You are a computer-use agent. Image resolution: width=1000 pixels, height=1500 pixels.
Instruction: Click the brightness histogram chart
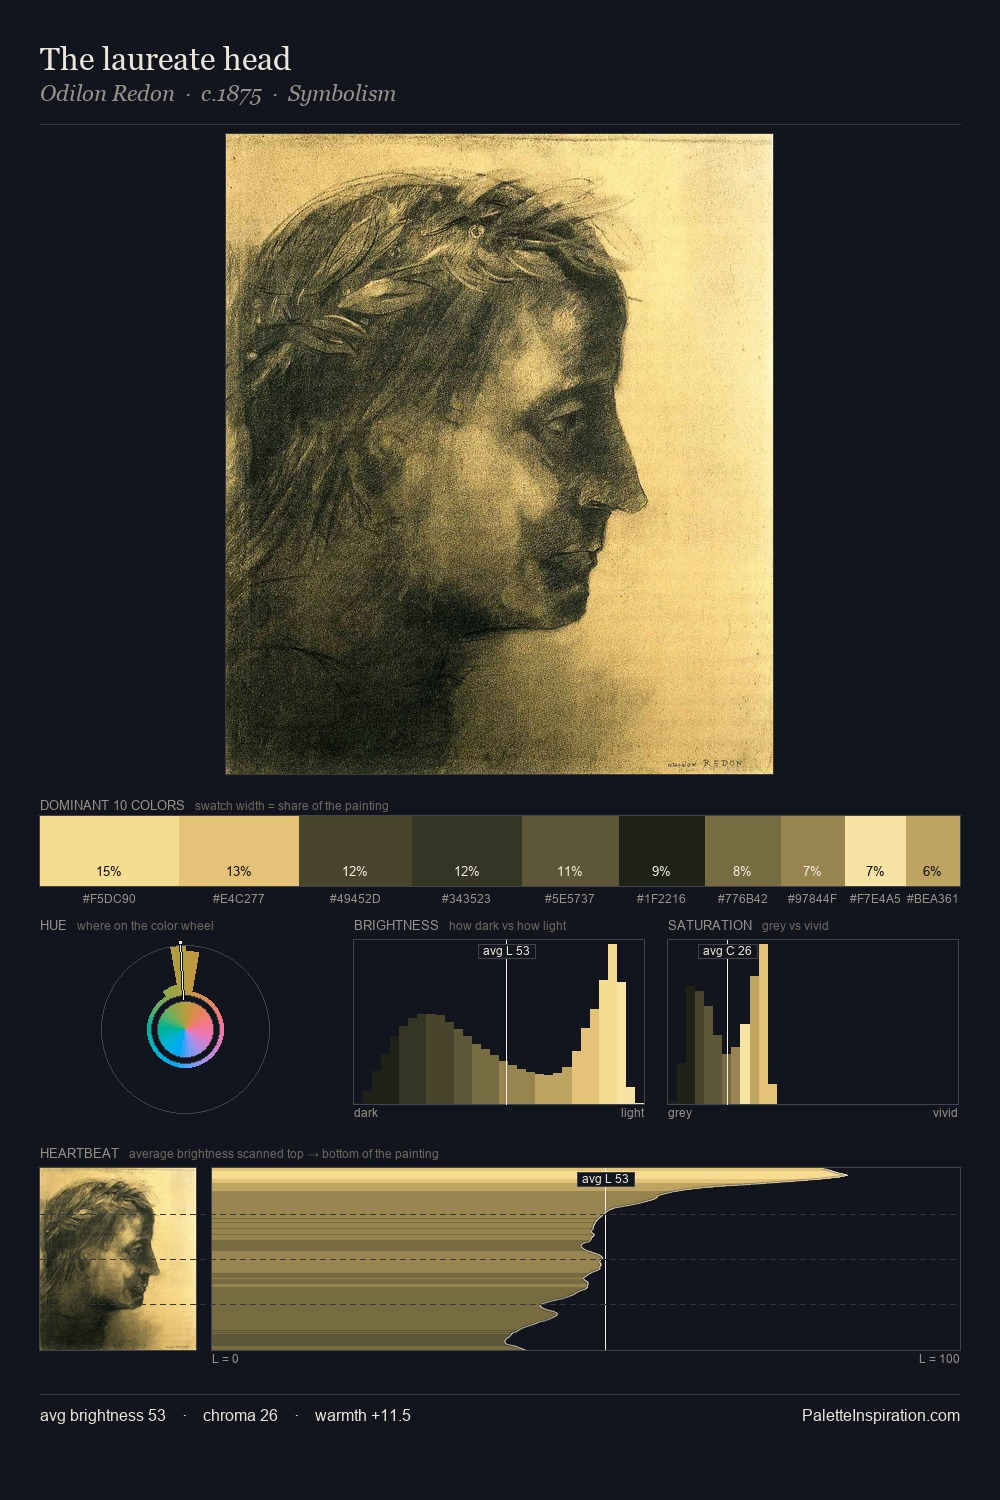499,1022
